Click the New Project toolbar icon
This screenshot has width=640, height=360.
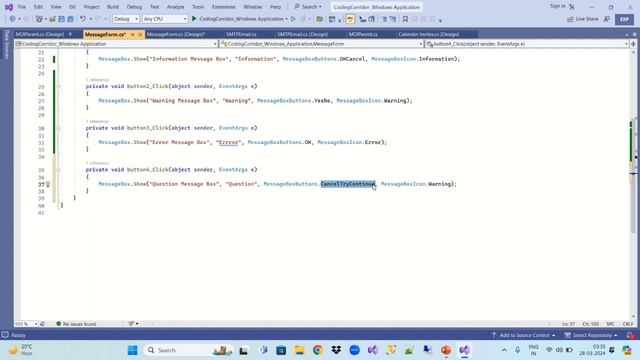coord(39,19)
